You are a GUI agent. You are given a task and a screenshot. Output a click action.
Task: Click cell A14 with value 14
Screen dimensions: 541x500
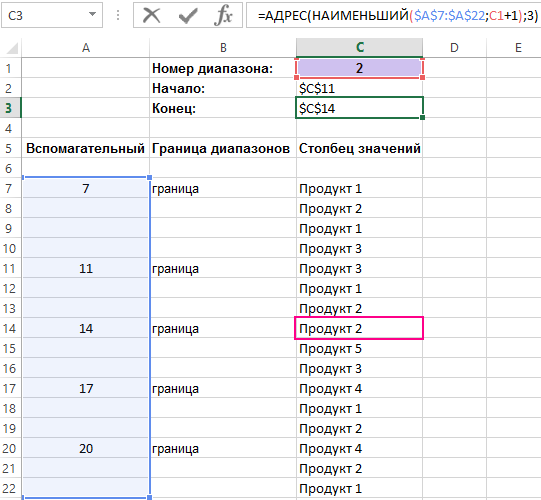86,328
